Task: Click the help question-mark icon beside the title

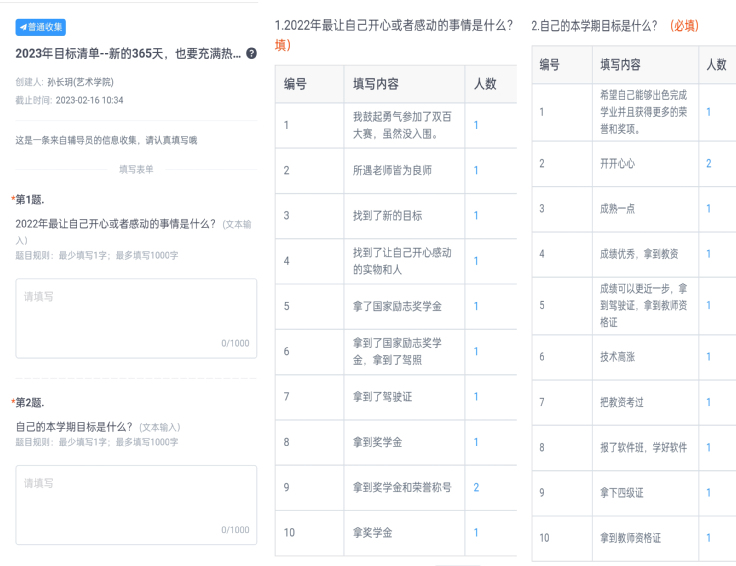Action: [251, 53]
